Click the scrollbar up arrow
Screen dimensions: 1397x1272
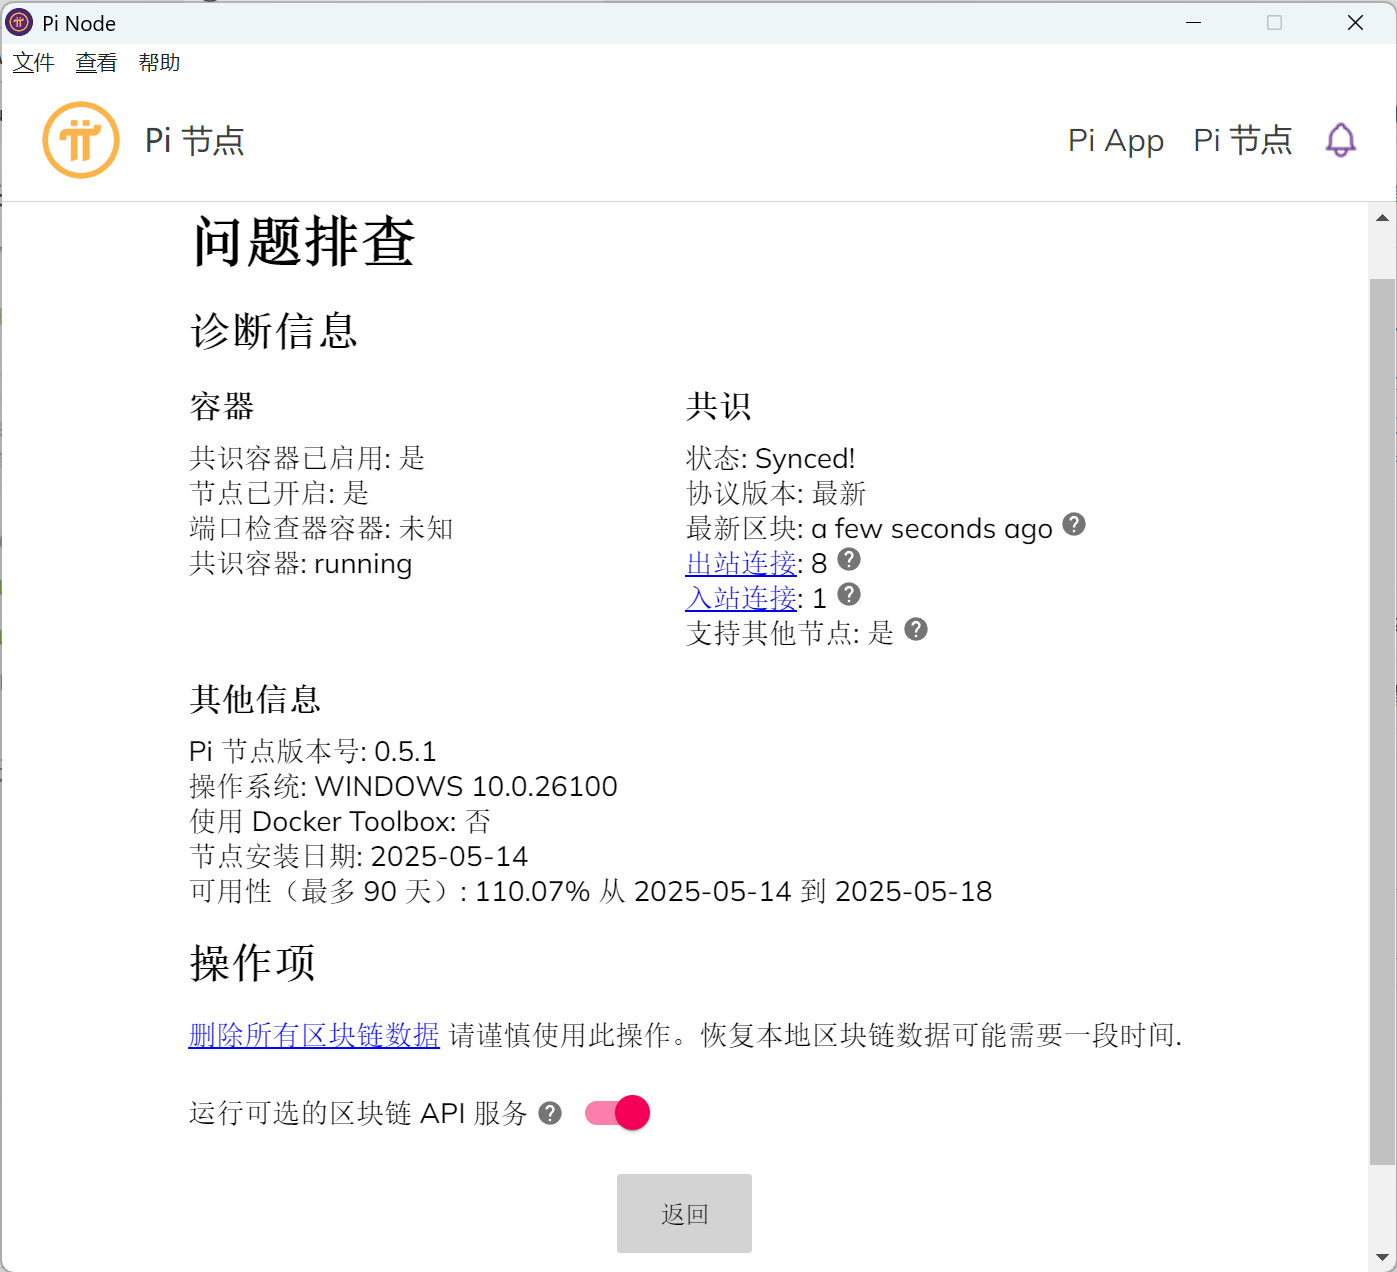[1383, 217]
